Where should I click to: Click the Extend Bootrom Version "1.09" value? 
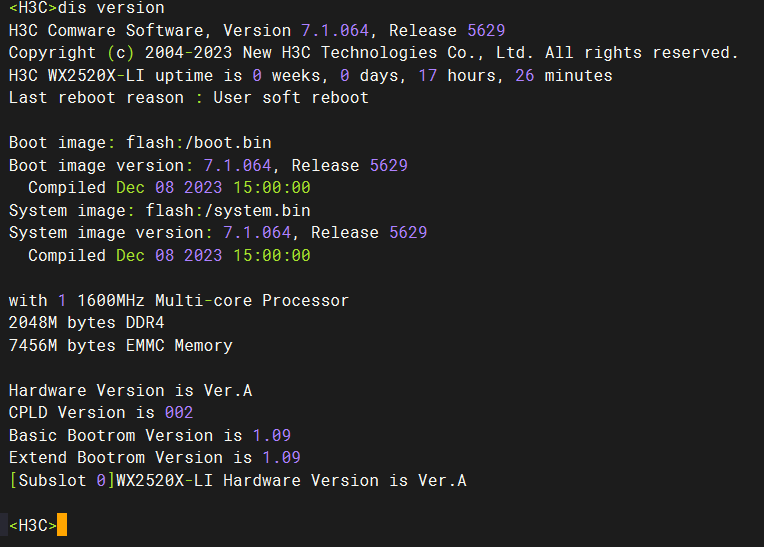point(282,458)
